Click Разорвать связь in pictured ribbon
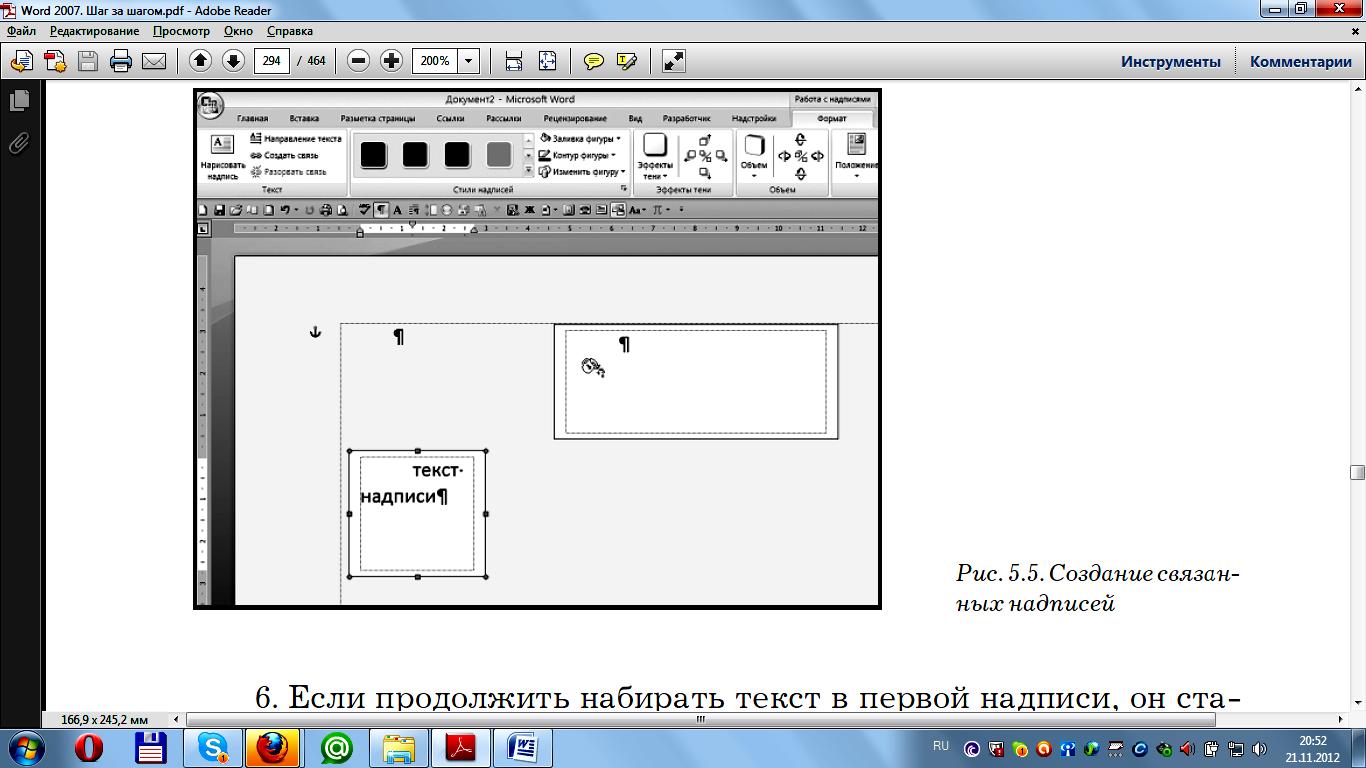This screenshot has height=768, width=1366. pos(289,171)
